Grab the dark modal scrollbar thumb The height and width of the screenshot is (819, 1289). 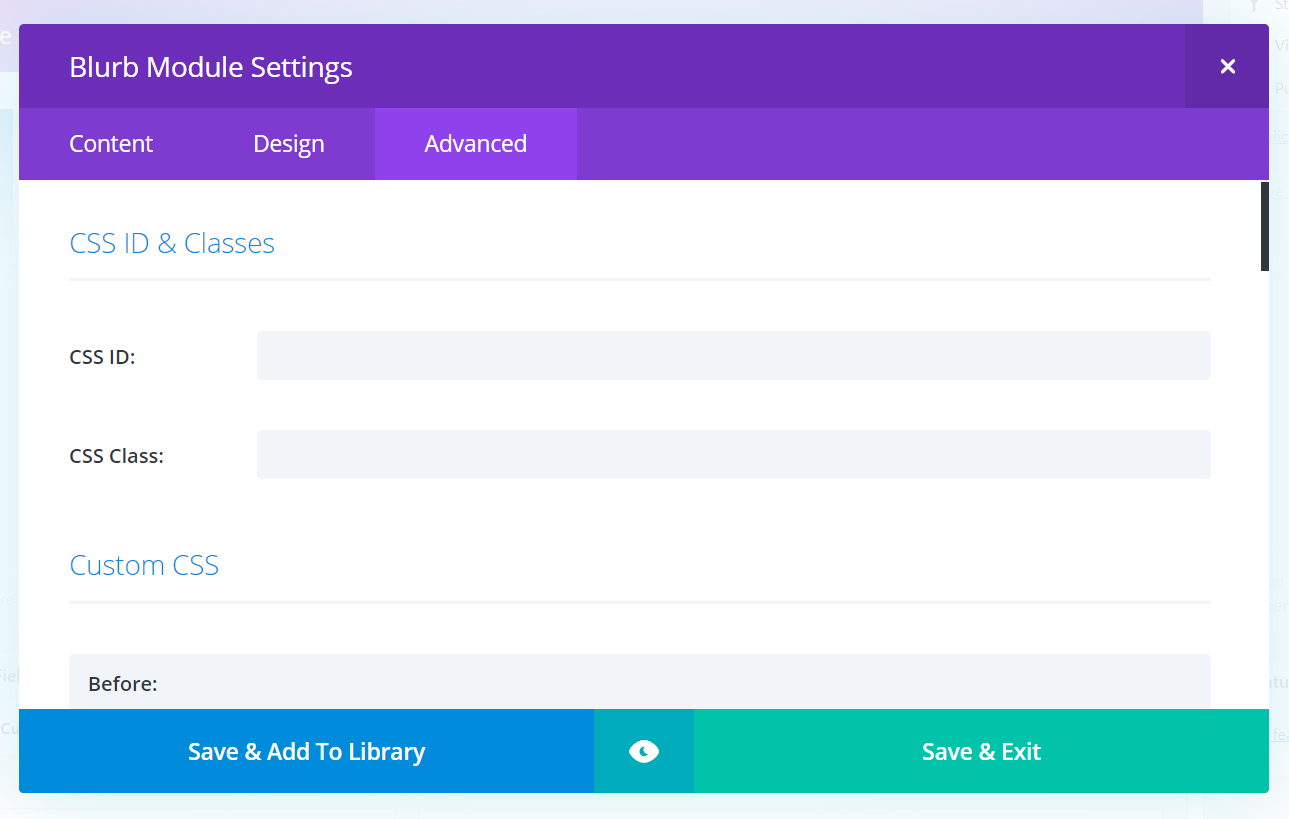coord(1265,226)
